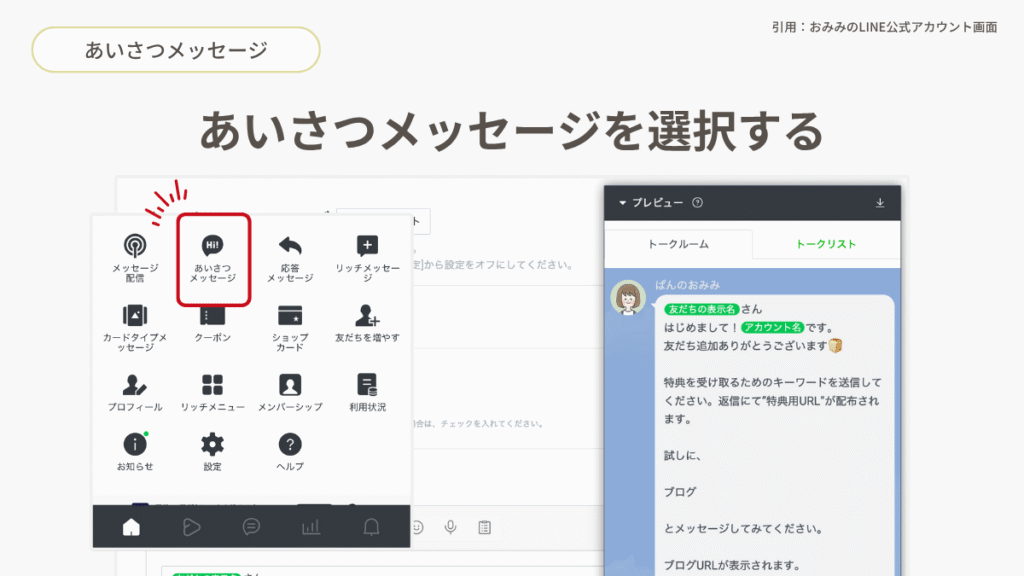Viewport: 1024px width, 576px height.
Task: Open the リッチメニュー grid icon
Action: (x=213, y=392)
